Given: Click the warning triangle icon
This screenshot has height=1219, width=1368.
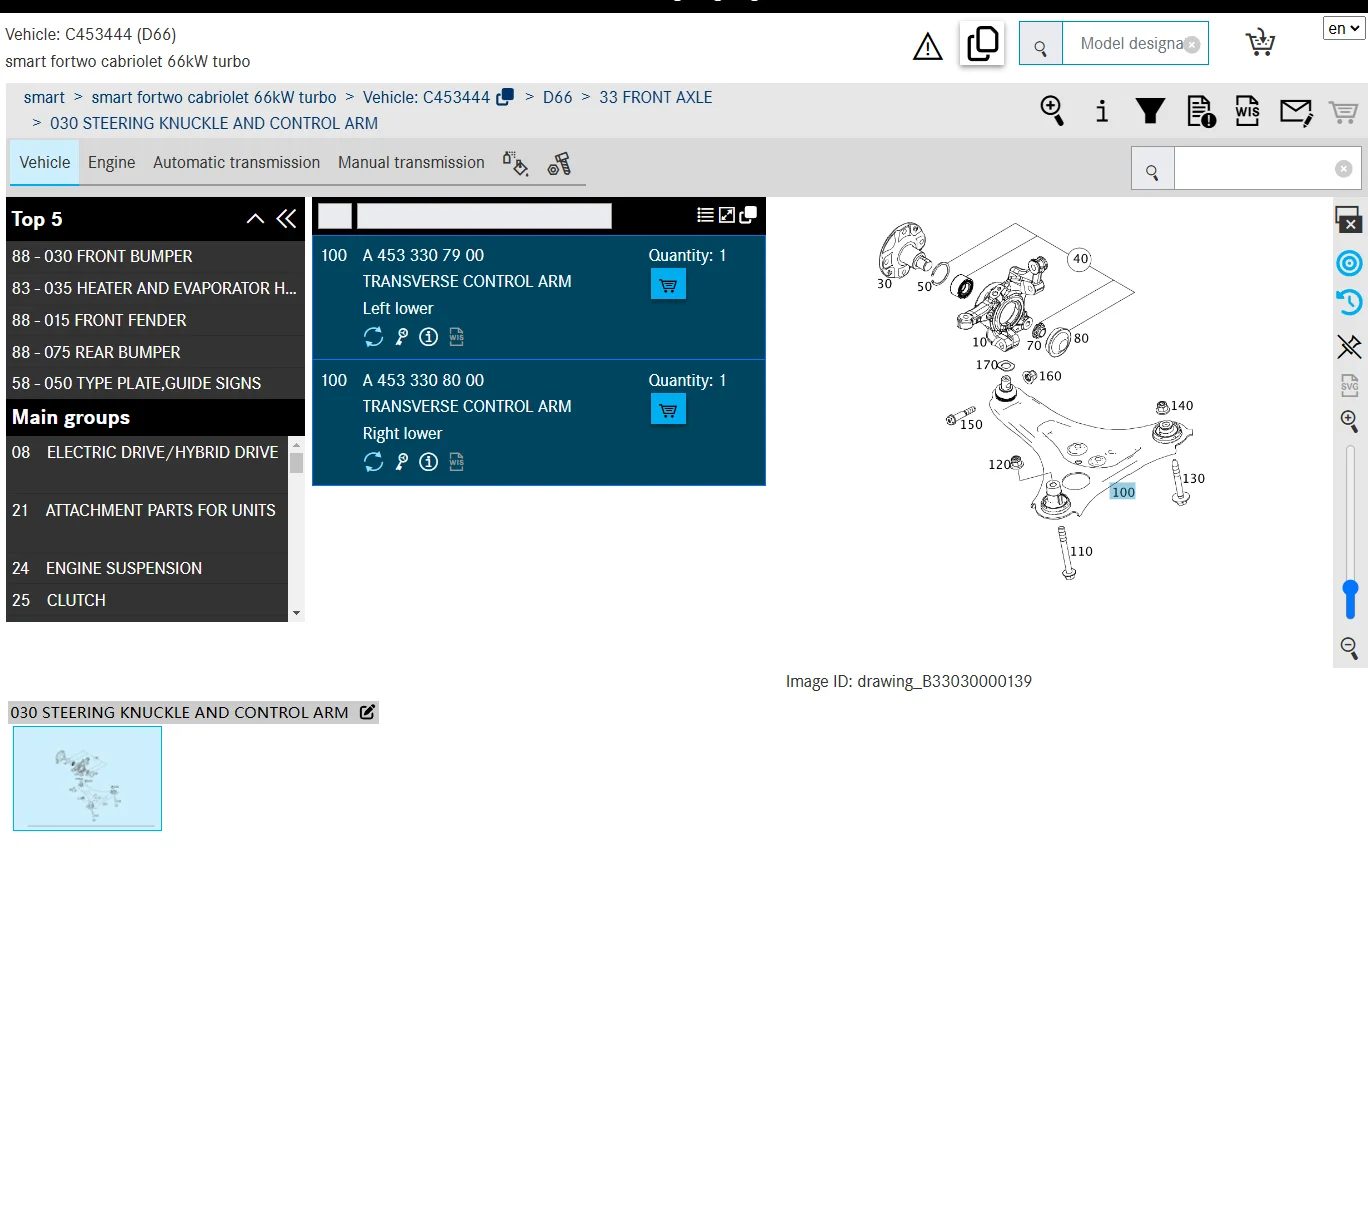Looking at the screenshot, I should [927, 47].
